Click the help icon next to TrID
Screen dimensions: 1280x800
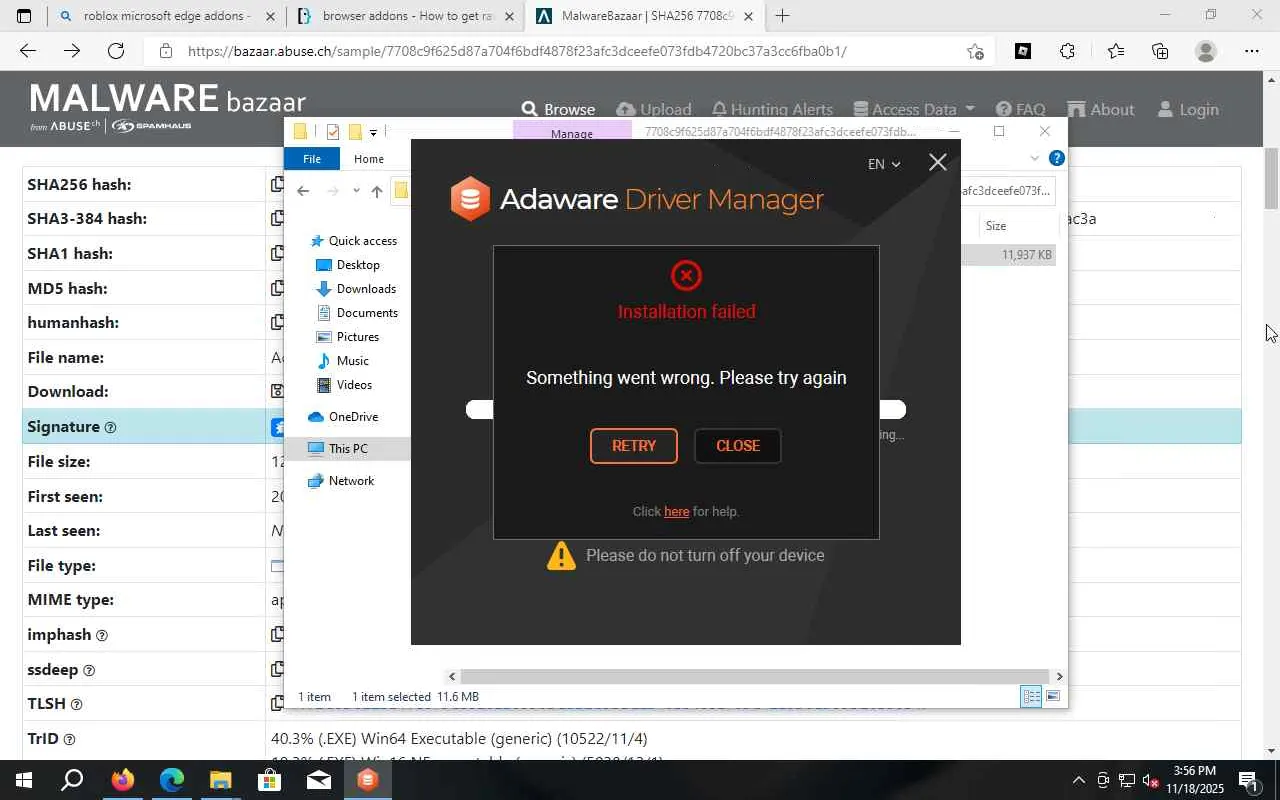69,740
